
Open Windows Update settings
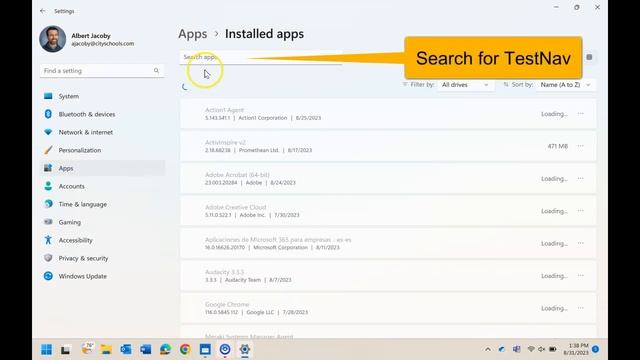coord(102,276)
